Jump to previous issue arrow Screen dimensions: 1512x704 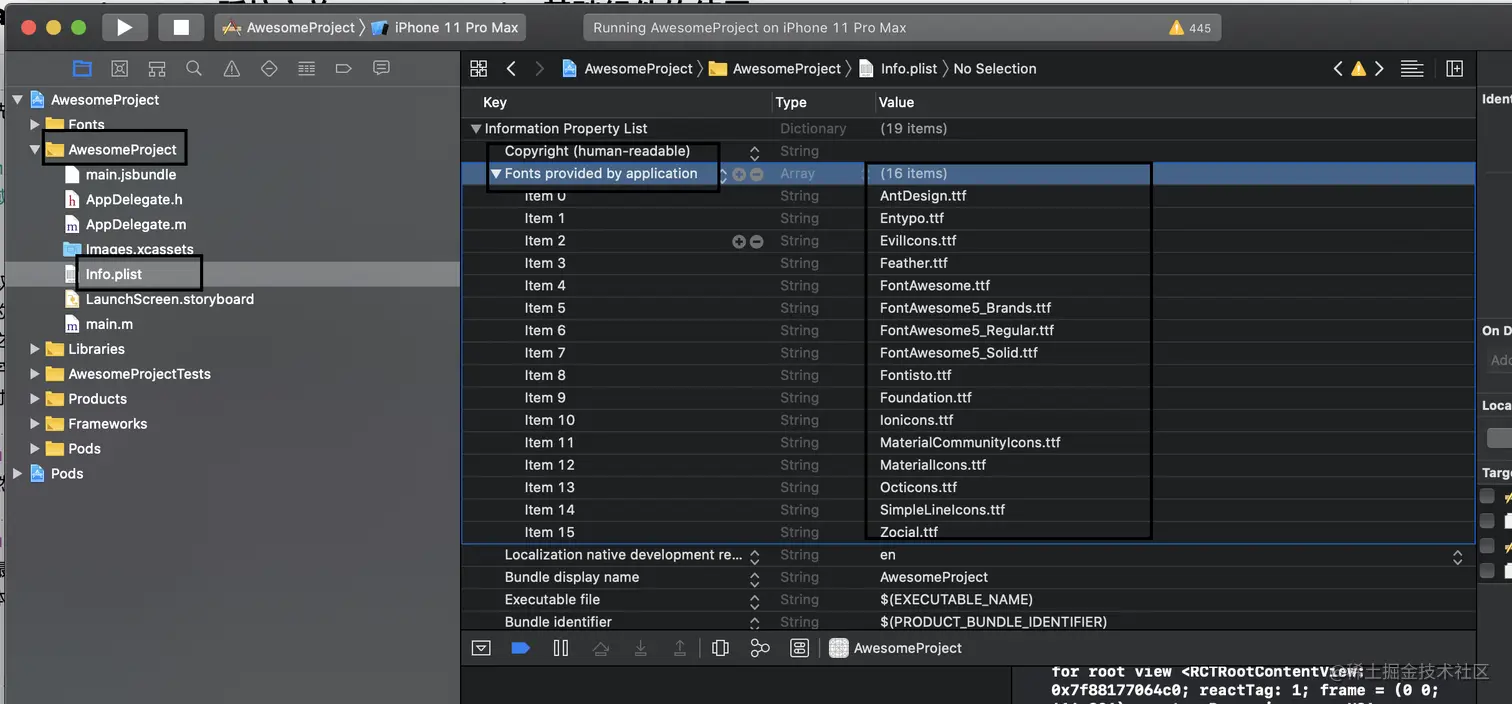[1338, 68]
